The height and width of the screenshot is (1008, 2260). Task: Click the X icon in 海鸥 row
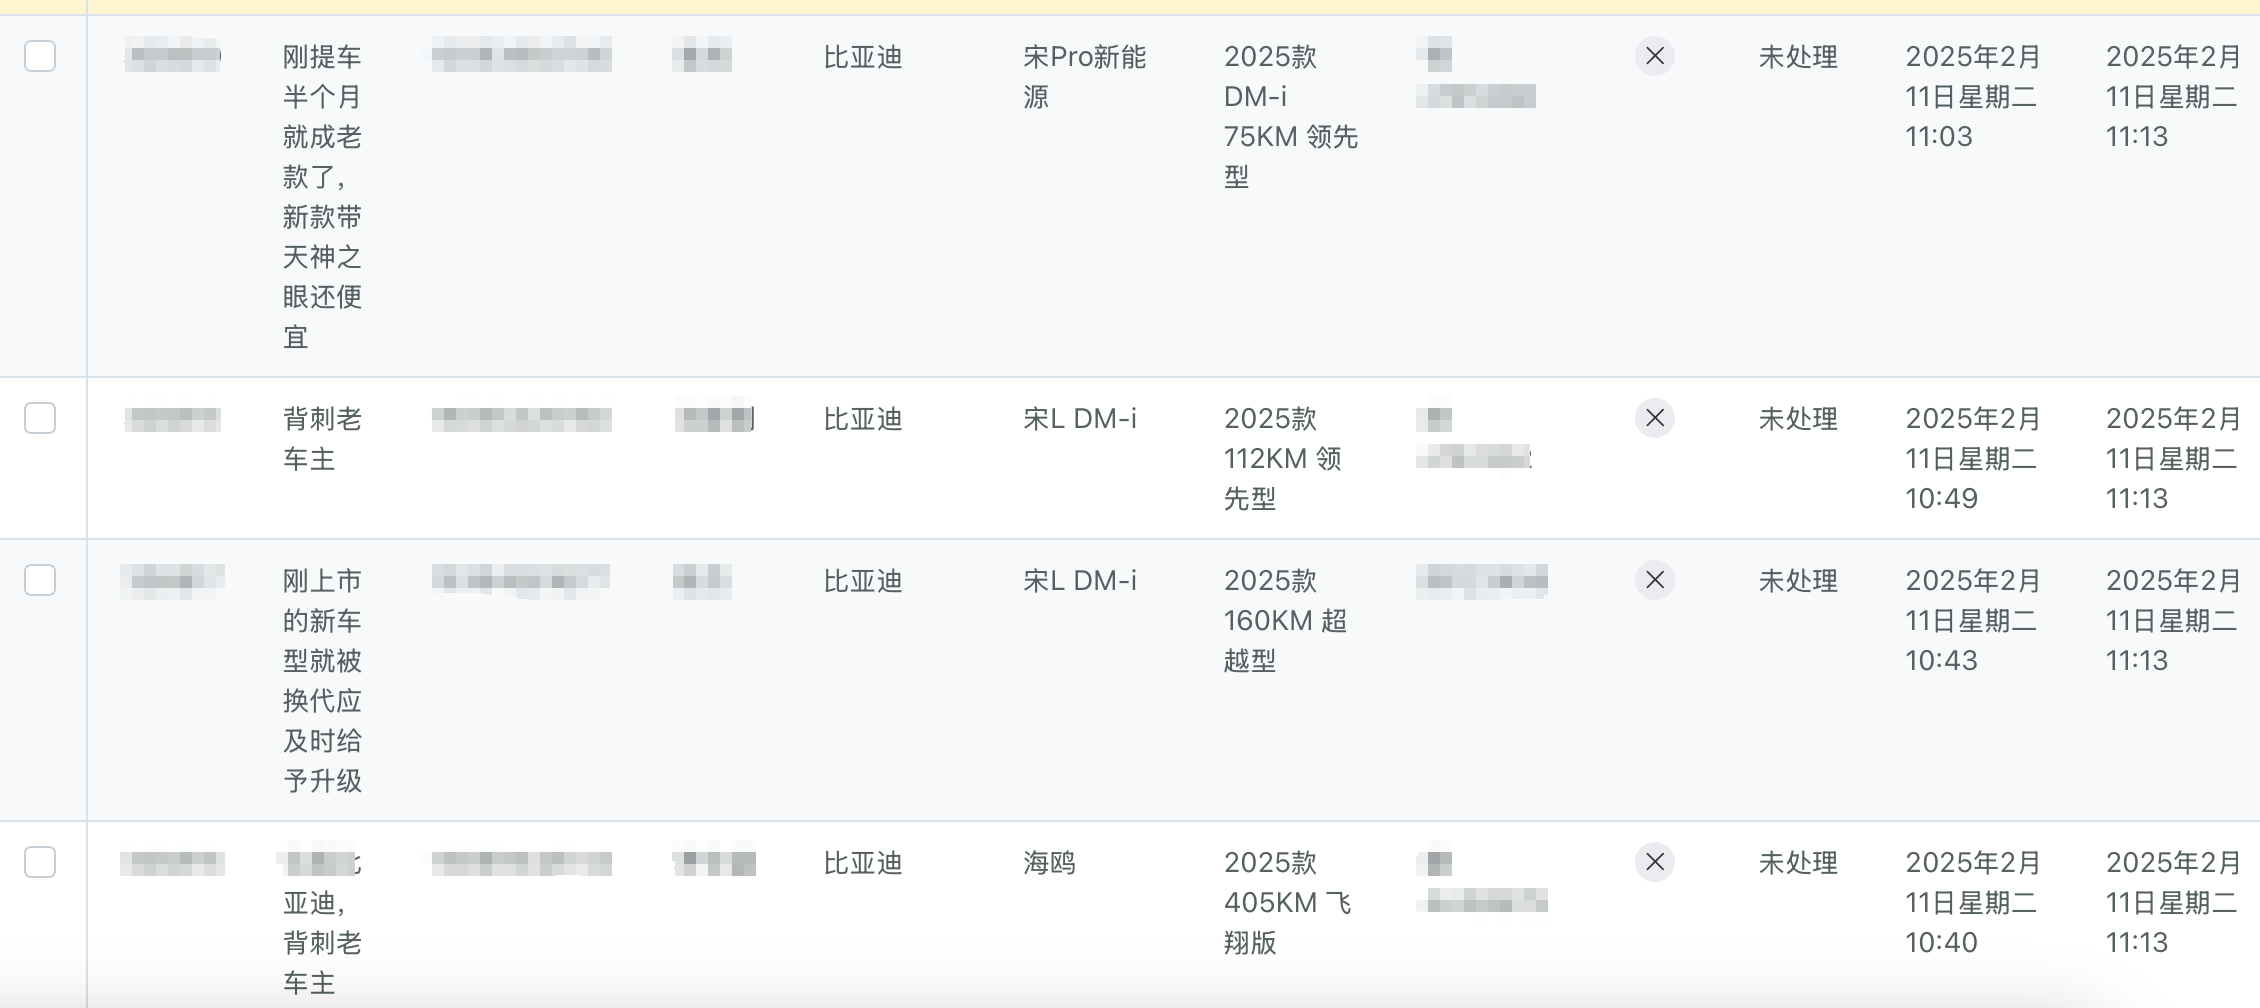(x=1655, y=862)
